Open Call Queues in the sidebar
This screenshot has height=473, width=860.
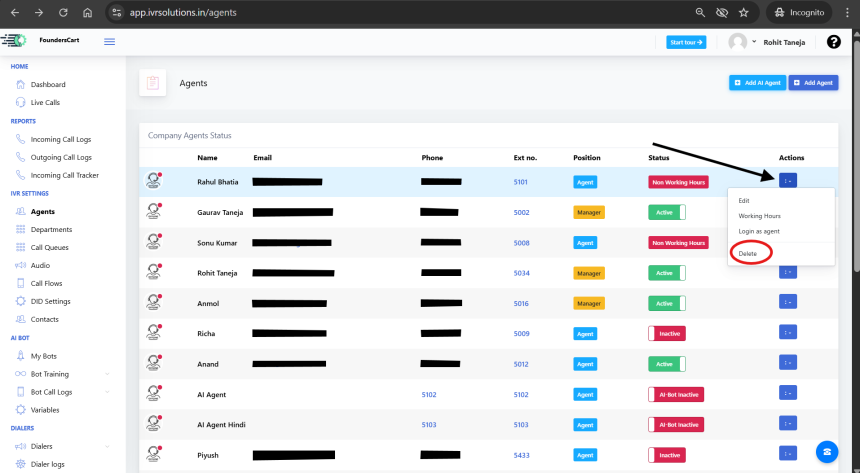pos(49,247)
